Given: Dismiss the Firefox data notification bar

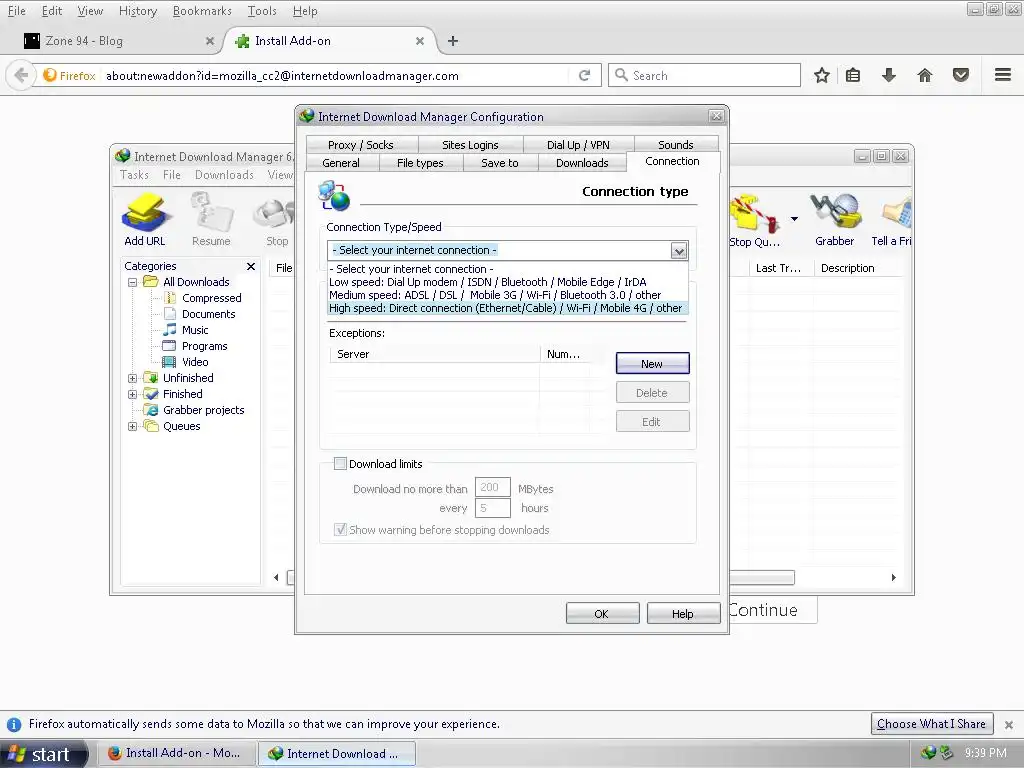Looking at the screenshot, I should [x=1008, y=724].
